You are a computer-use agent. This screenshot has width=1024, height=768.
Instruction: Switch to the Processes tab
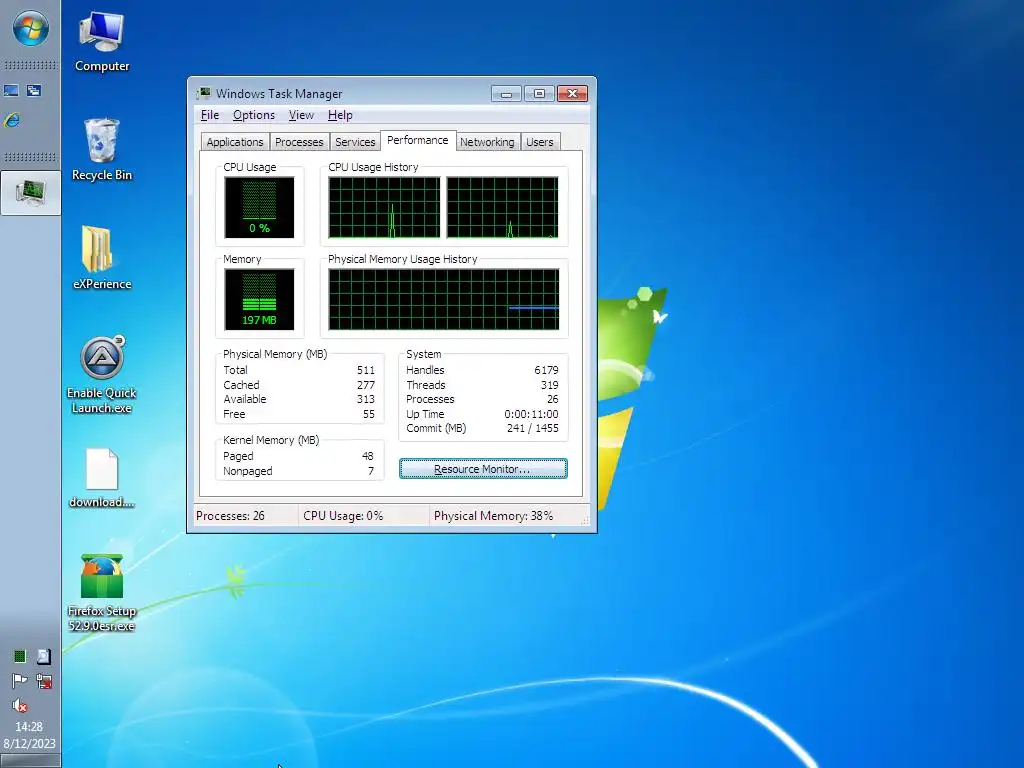point(299,142)
